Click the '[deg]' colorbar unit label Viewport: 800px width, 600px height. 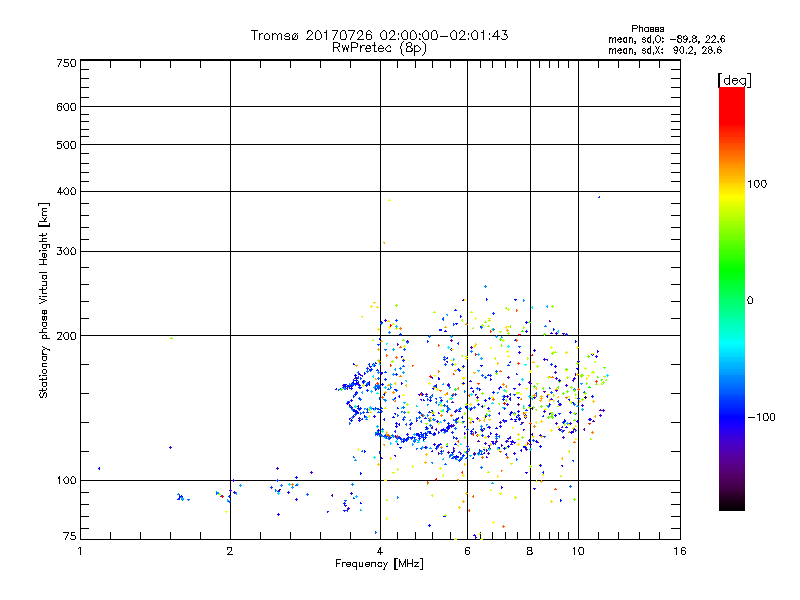tap(734, 80)
